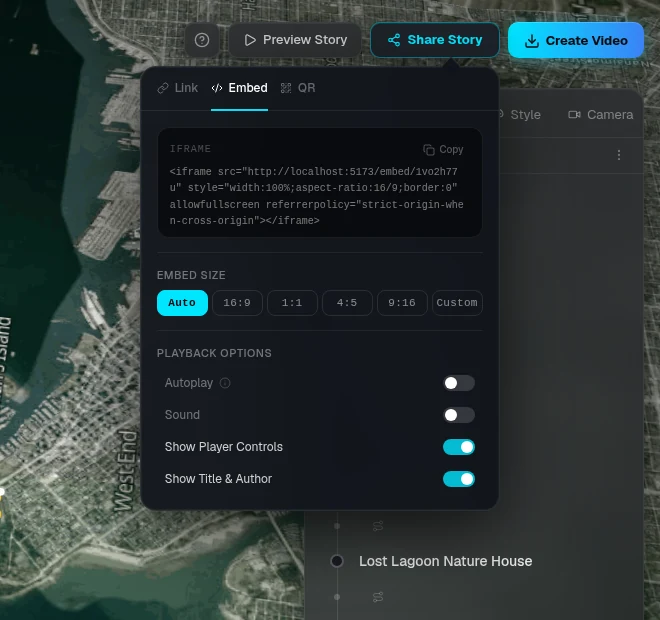Disable the Show Player Controls toggle
Image resolution: width=660 pixels, height=620 pixels.
tap(459, 447)
